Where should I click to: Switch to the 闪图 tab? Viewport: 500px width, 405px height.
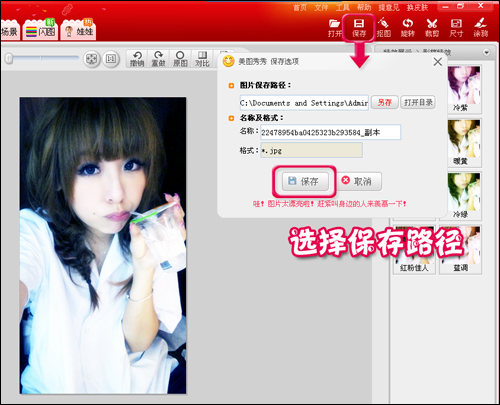point(41,31)
